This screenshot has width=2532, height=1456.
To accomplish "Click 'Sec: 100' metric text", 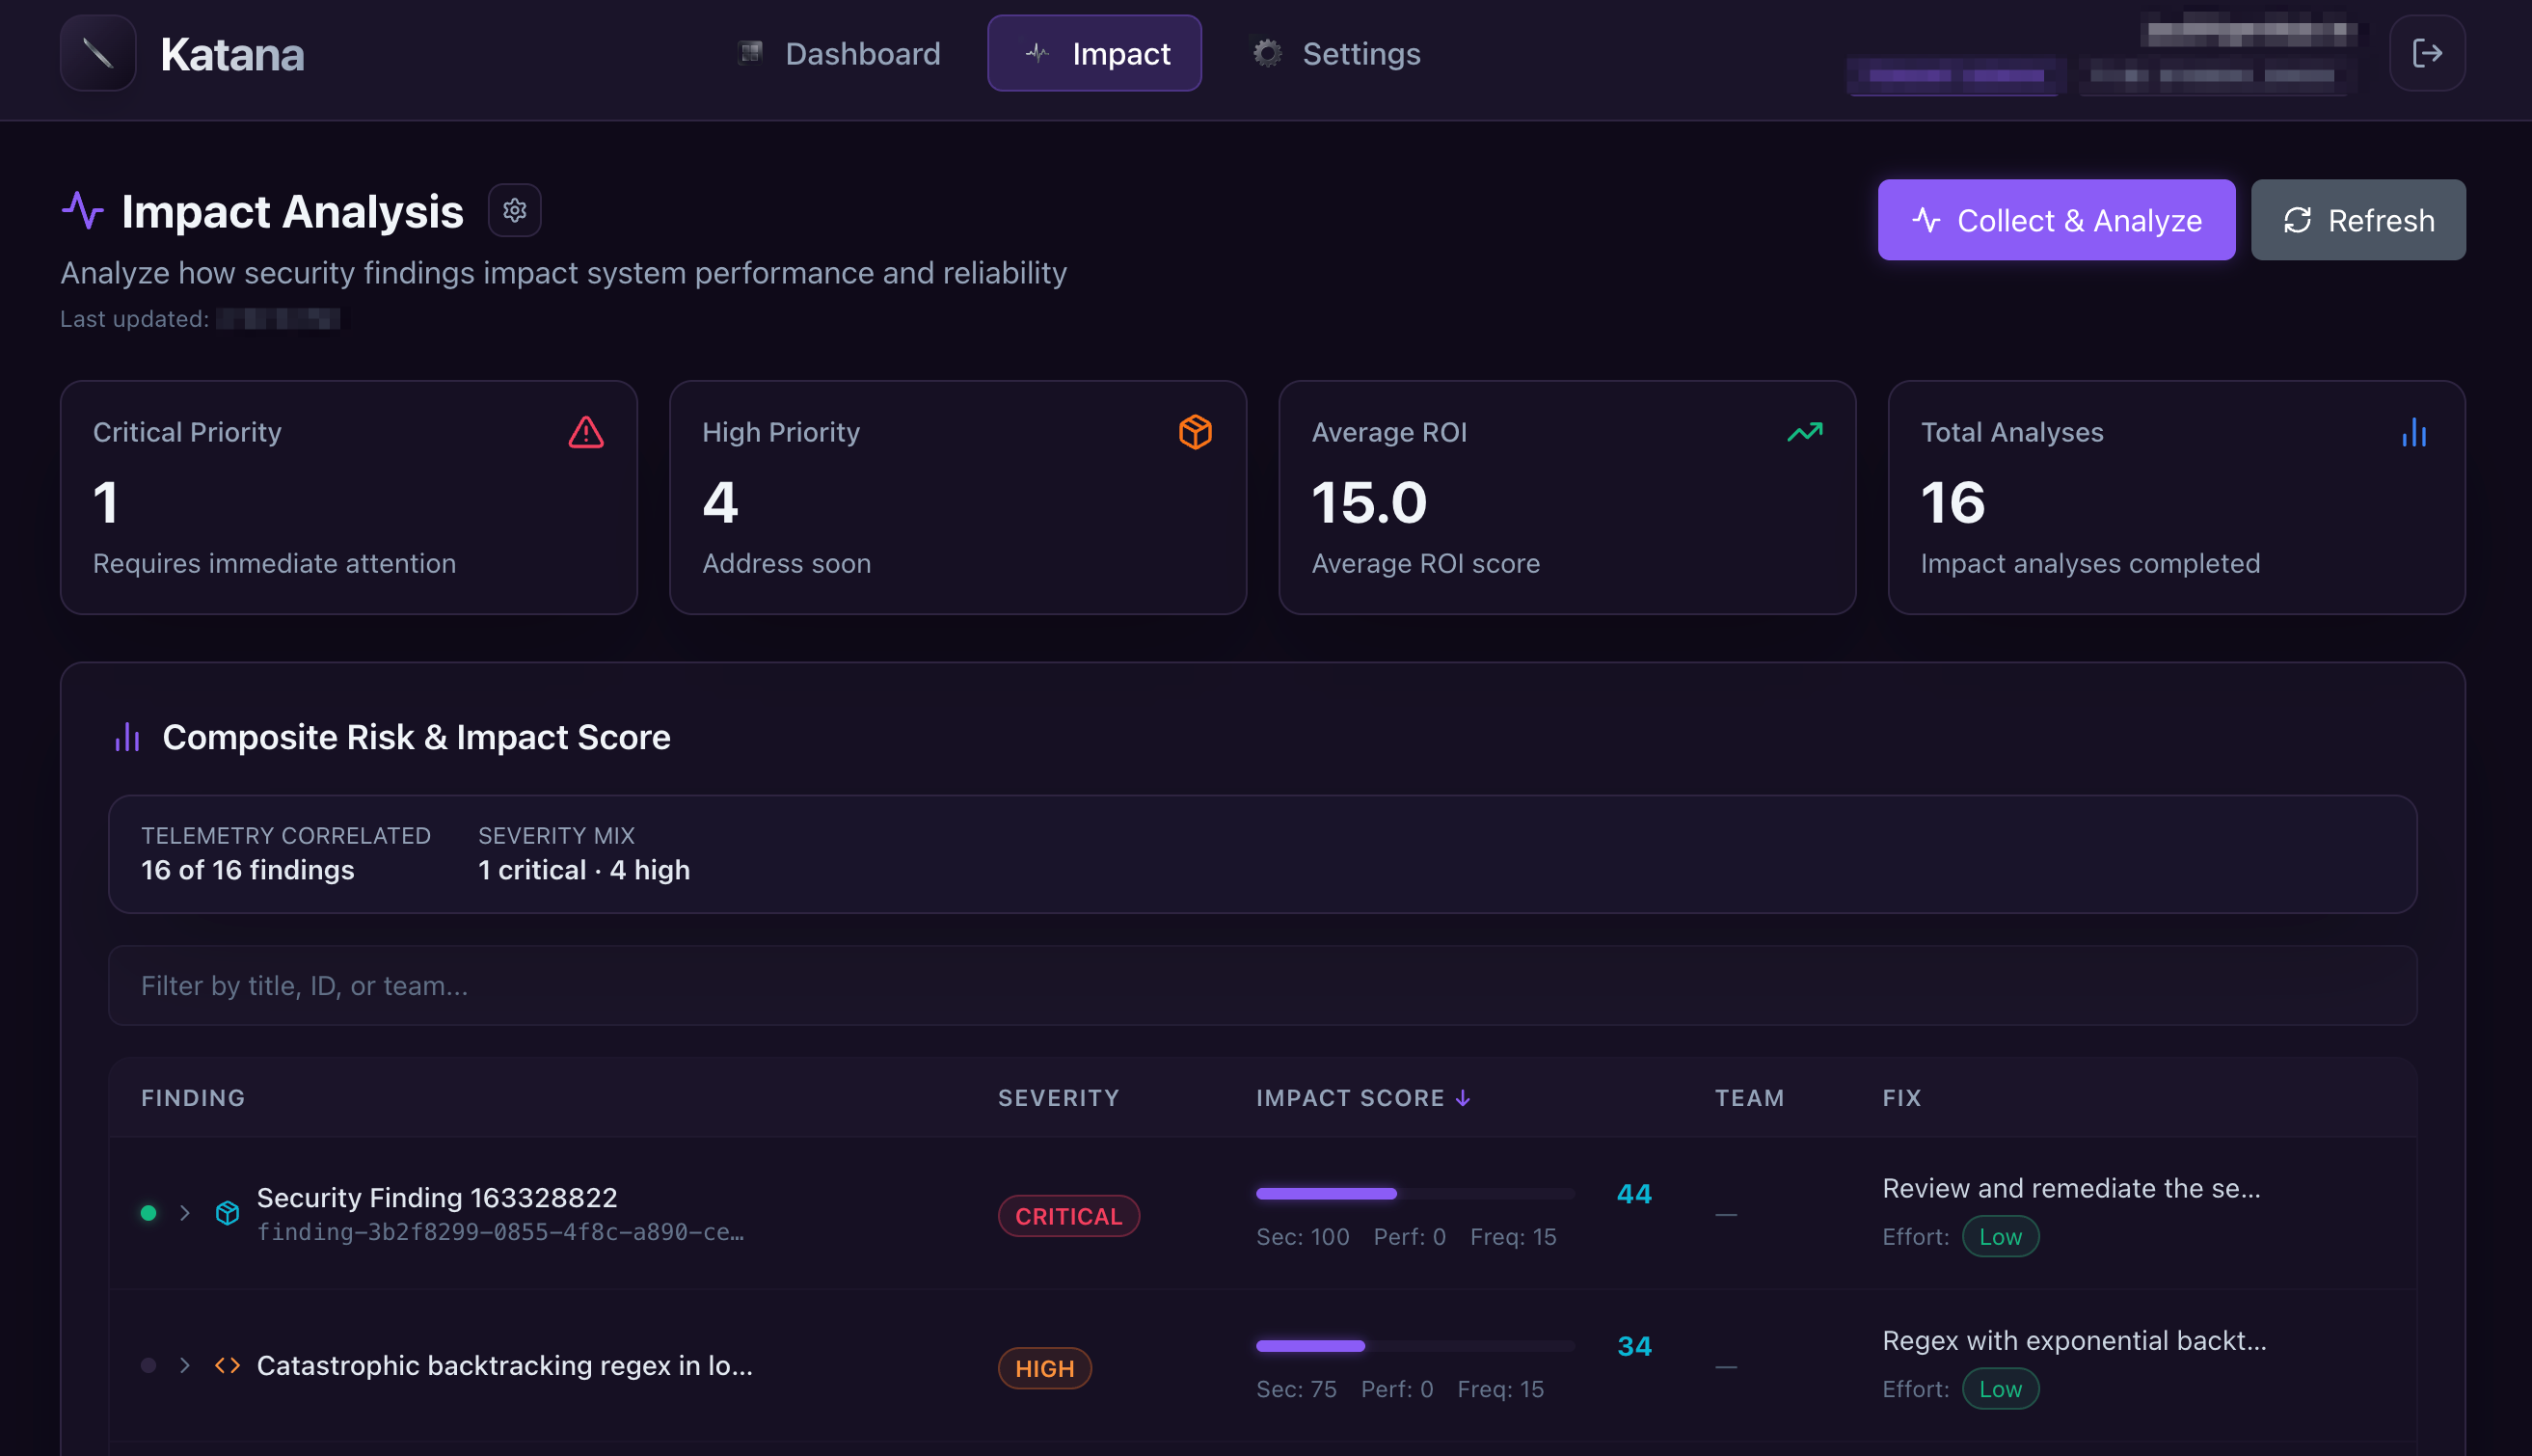I will (1302, 1236).
